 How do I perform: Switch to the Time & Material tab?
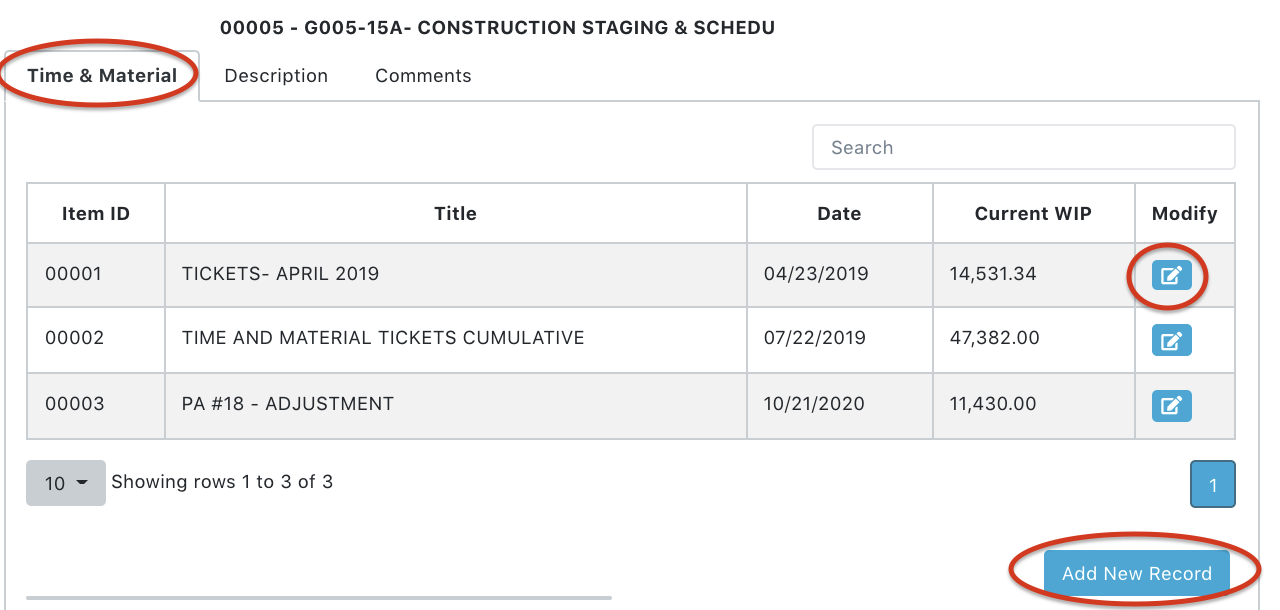point(102,76)
